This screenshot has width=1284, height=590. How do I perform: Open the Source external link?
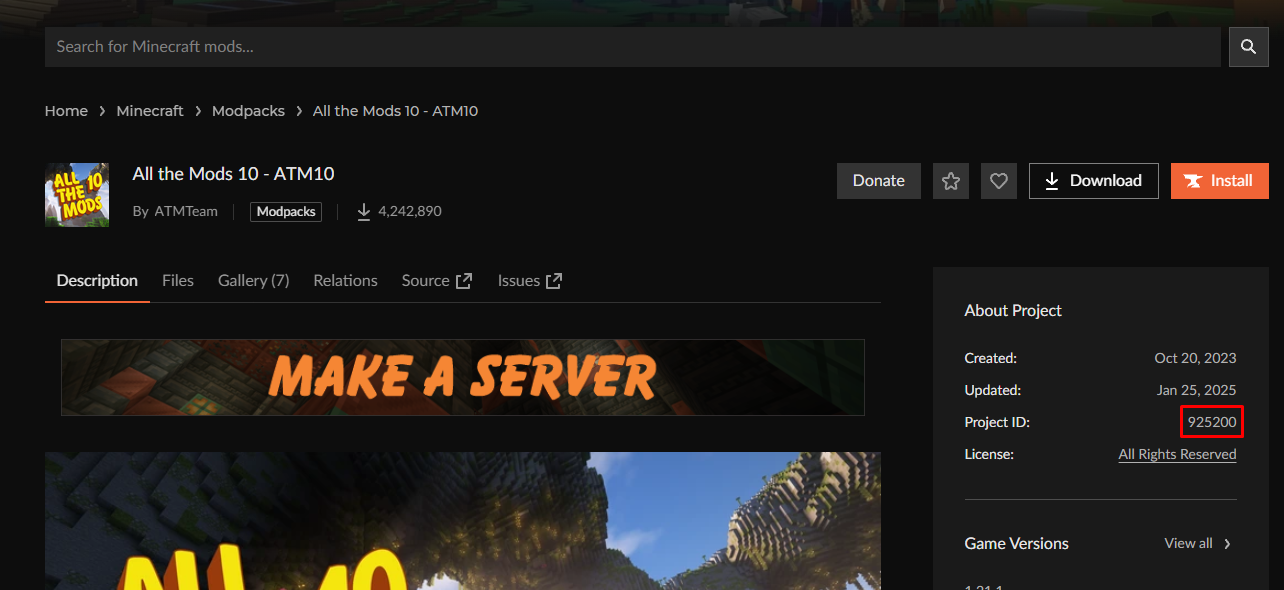click(x=436, y=281)
